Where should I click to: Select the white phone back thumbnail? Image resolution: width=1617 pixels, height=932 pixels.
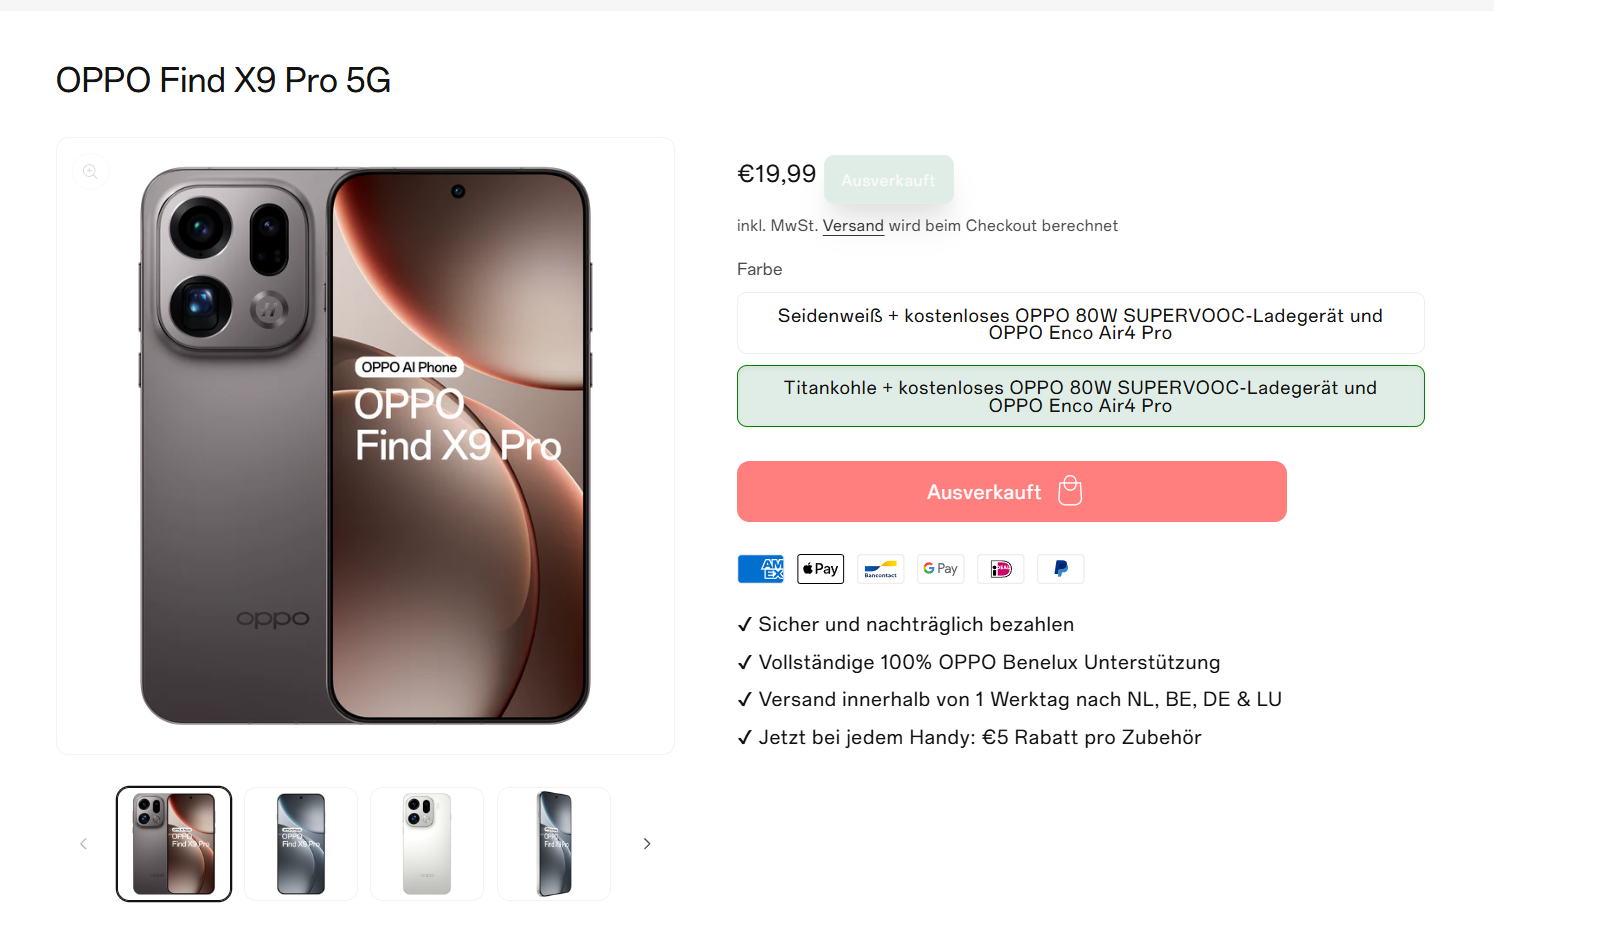point(427,844)
